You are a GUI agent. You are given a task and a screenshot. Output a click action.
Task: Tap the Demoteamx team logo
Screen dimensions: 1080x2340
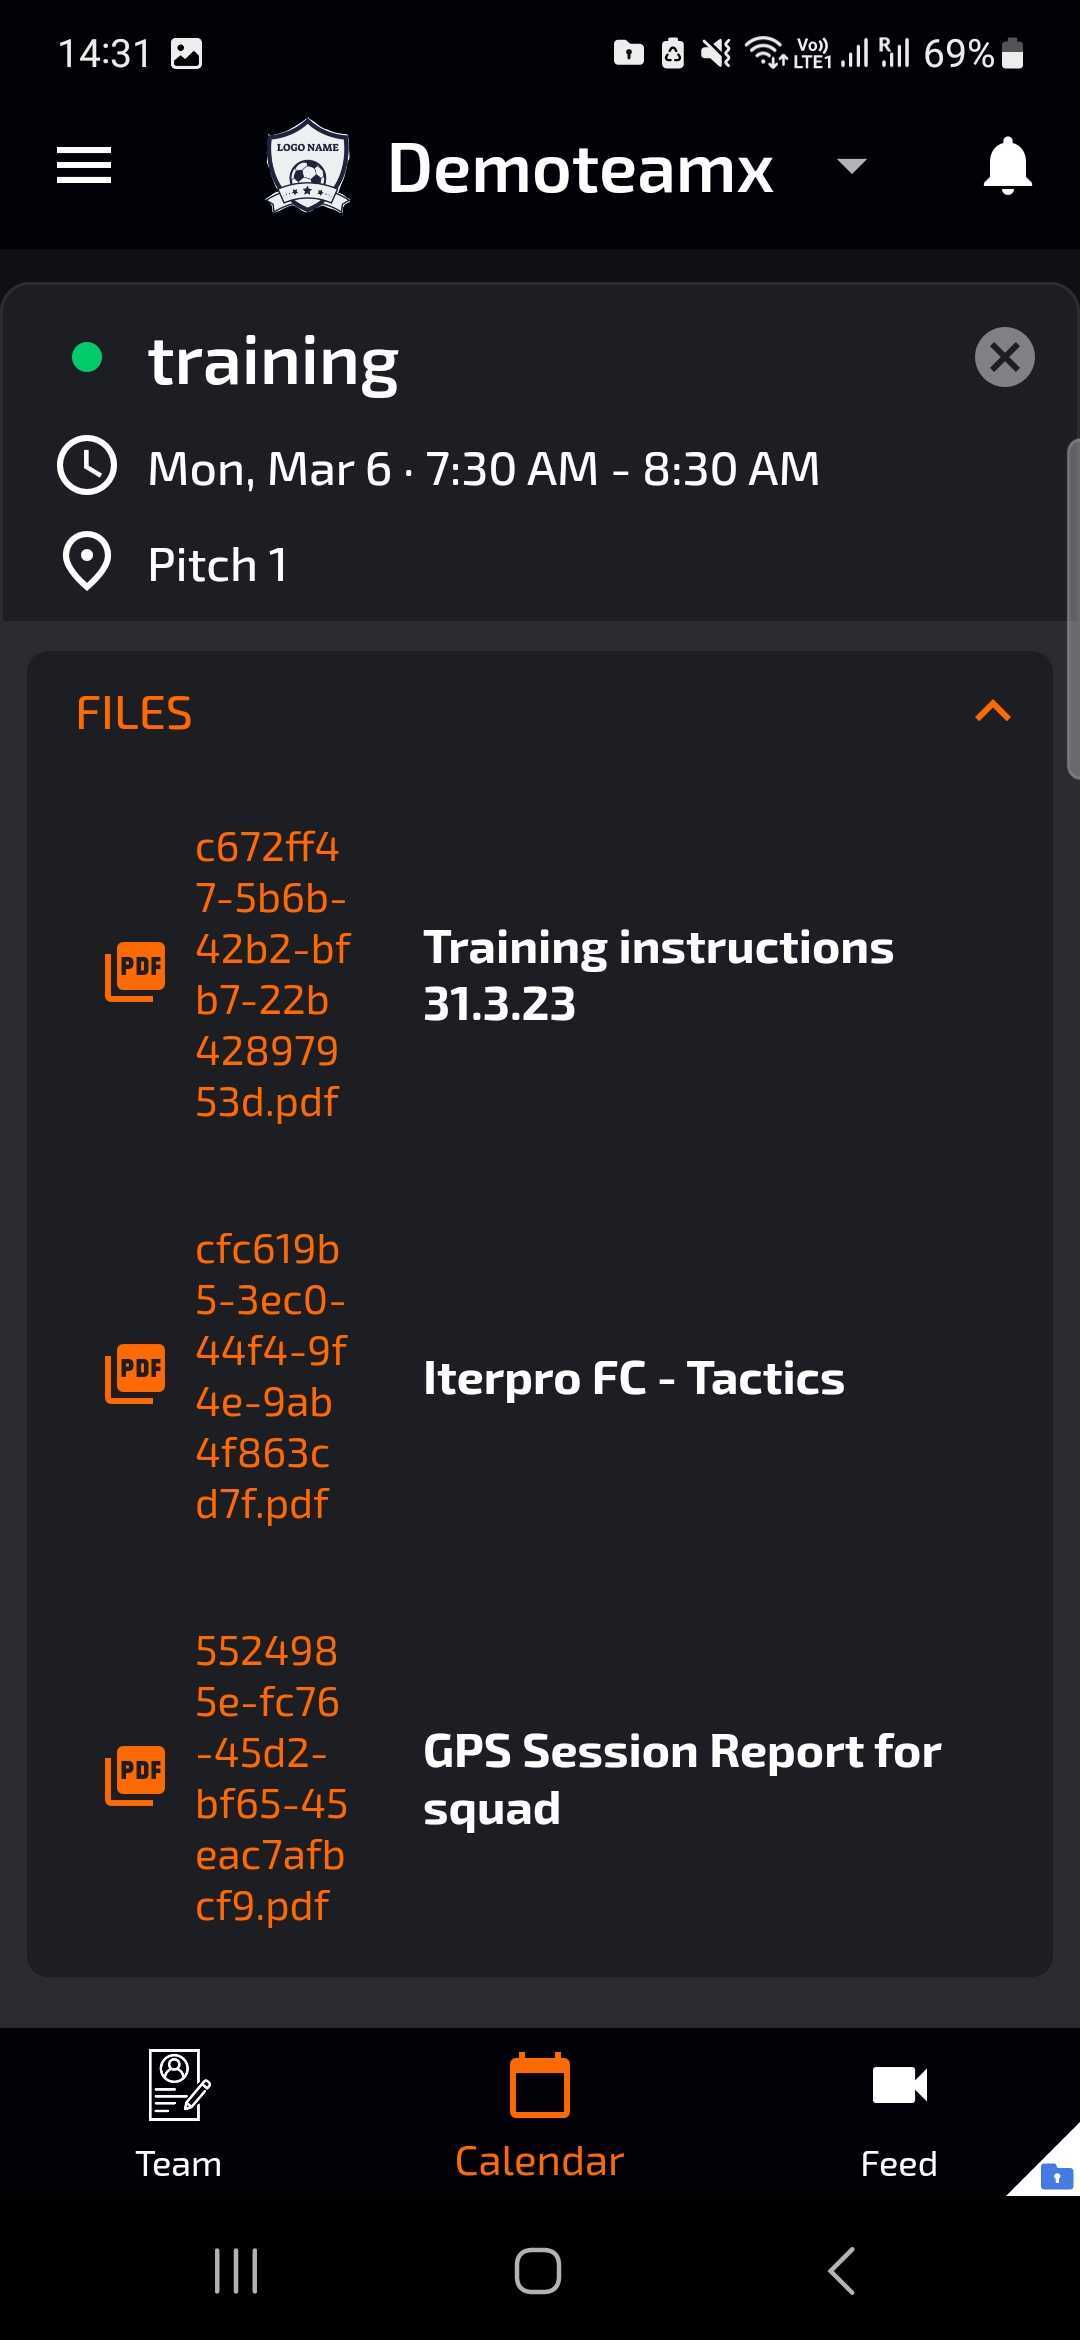pyautogui.click(x=308, y=166)
